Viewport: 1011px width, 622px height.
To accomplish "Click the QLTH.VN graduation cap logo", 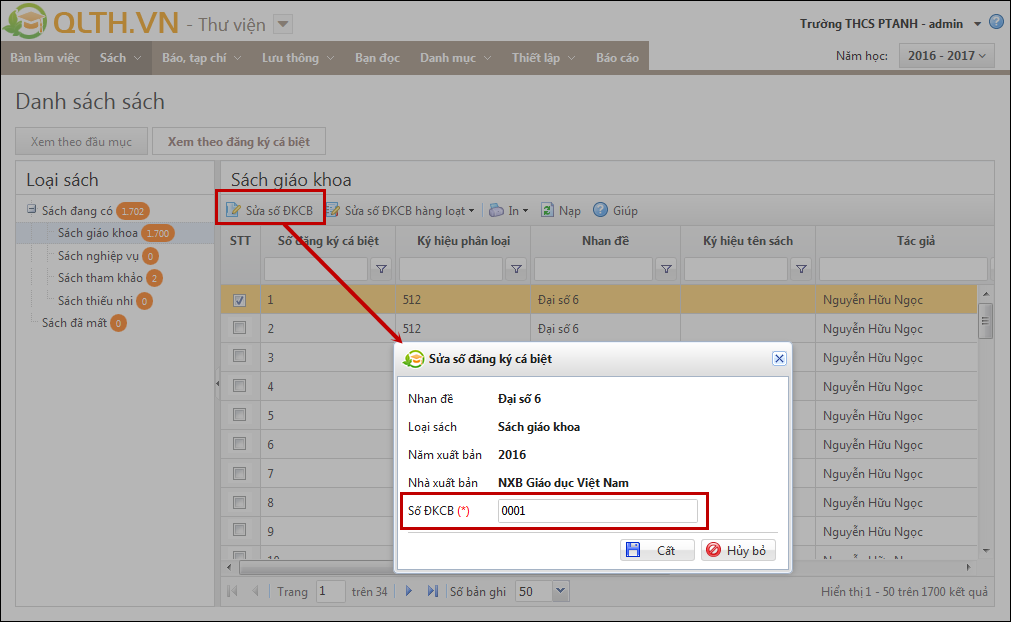I will 25,21.
